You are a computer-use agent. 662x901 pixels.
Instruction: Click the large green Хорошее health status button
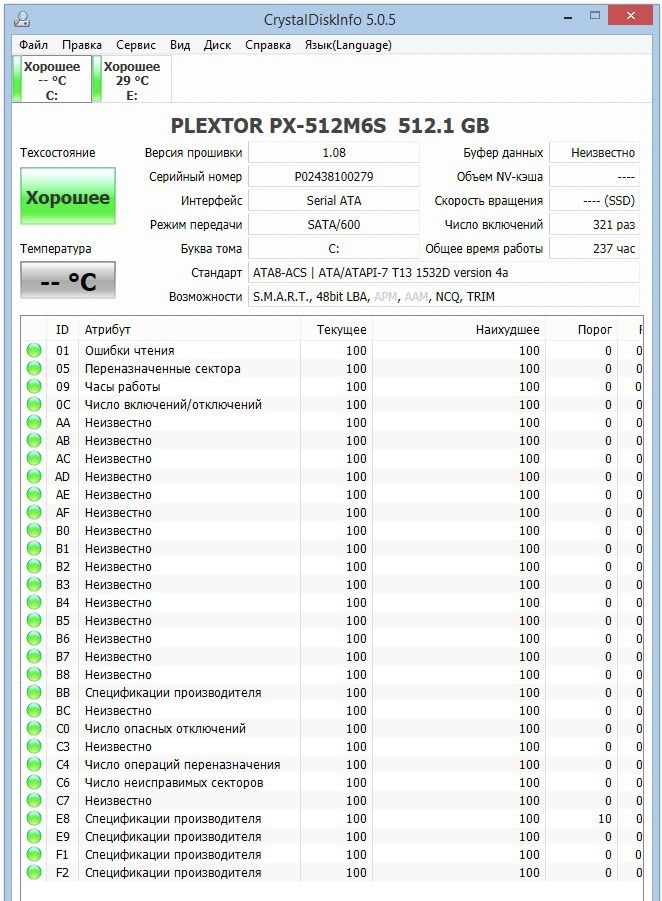68,197
